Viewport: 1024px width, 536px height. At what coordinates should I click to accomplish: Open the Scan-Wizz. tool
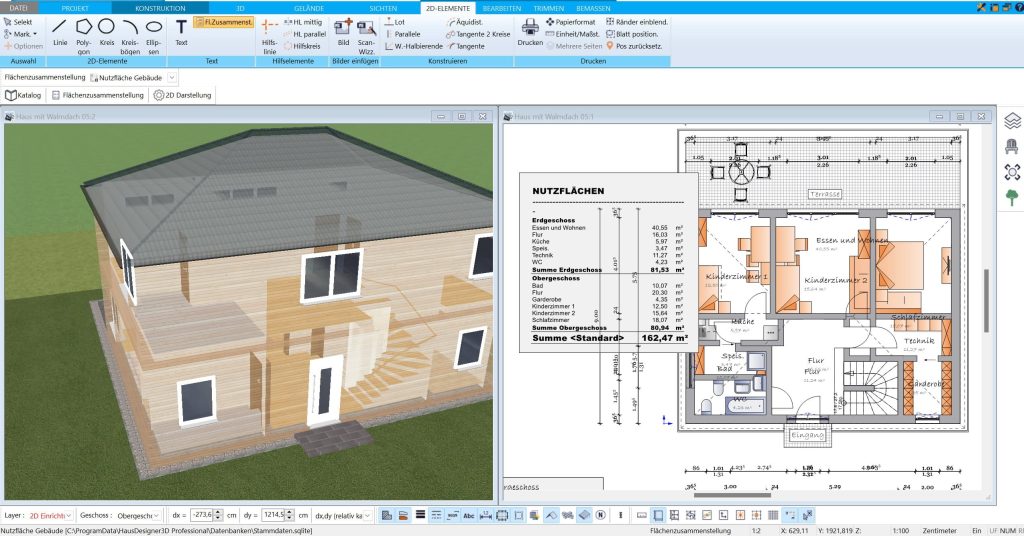pyautogui.click(x=366, y=37)
